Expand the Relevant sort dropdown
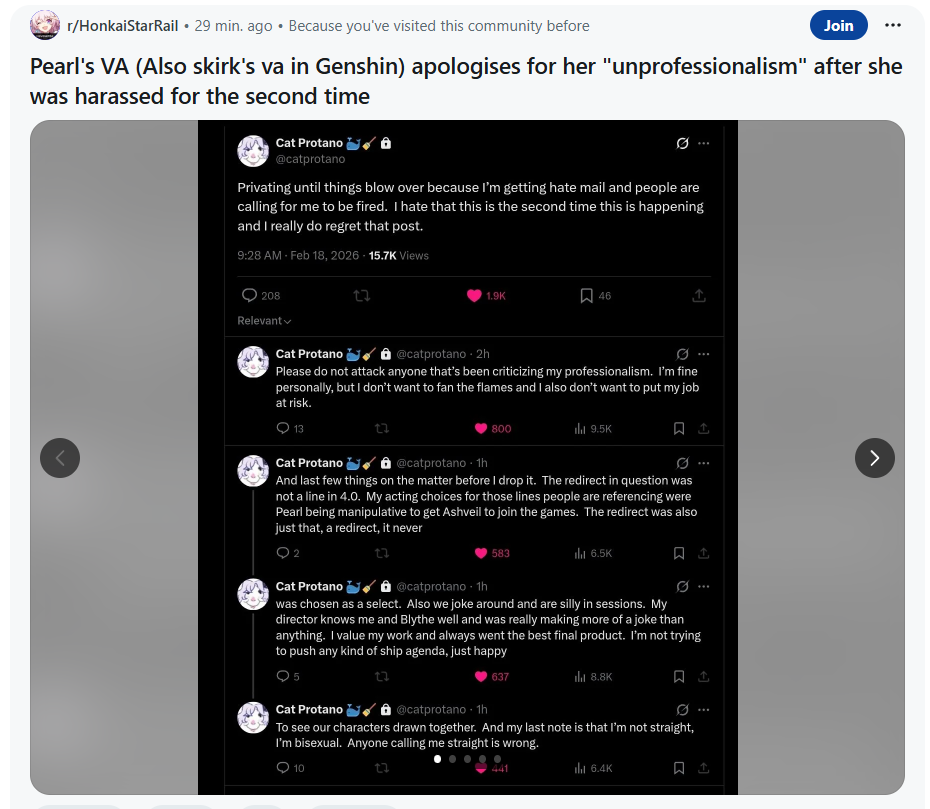 264,321
